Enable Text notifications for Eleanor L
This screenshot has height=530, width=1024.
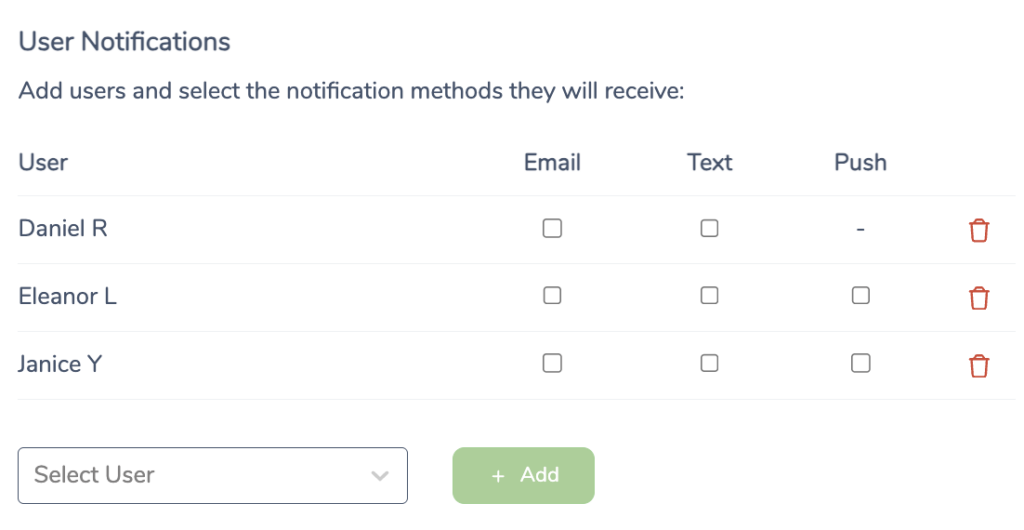709,295
